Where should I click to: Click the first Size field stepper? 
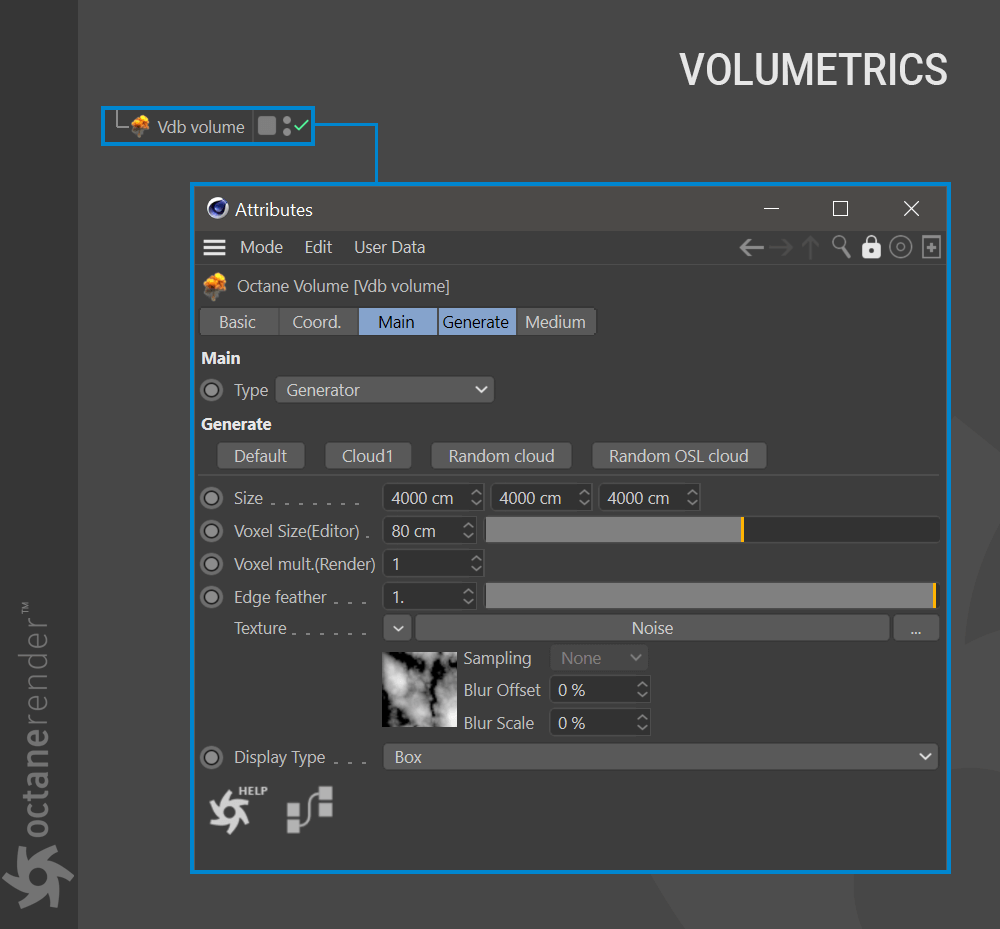point(476,498)
